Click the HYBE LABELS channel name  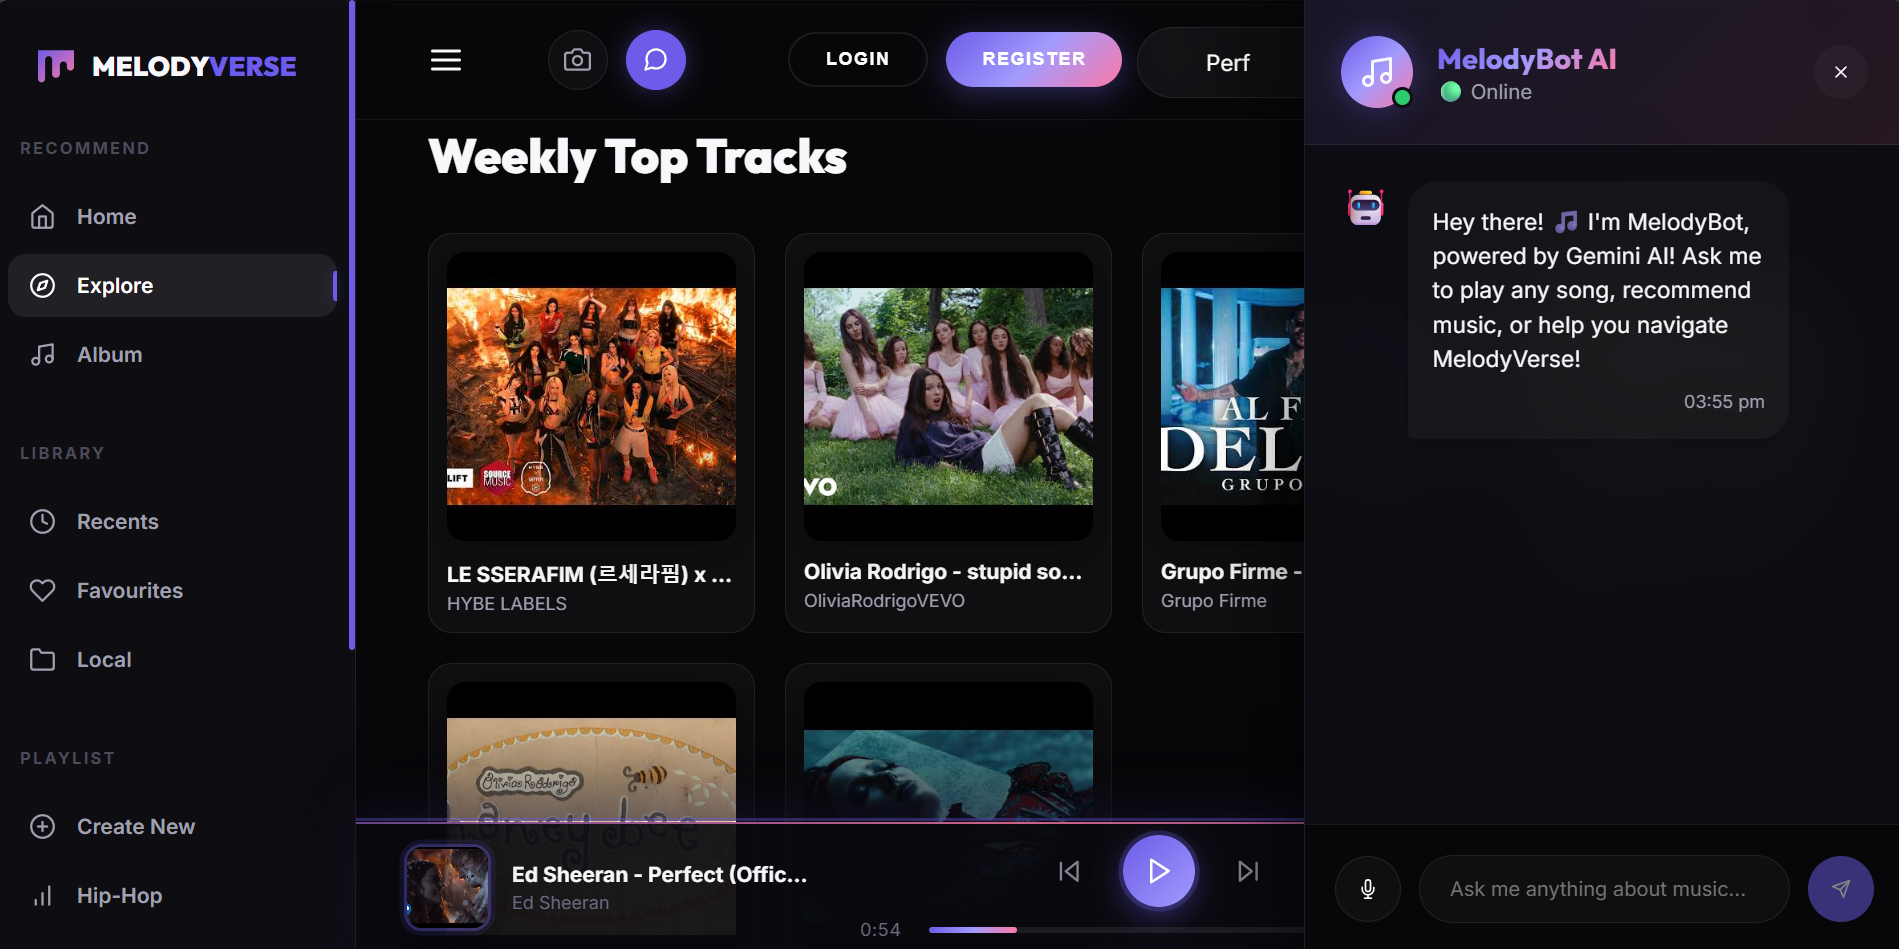[507, 604]
